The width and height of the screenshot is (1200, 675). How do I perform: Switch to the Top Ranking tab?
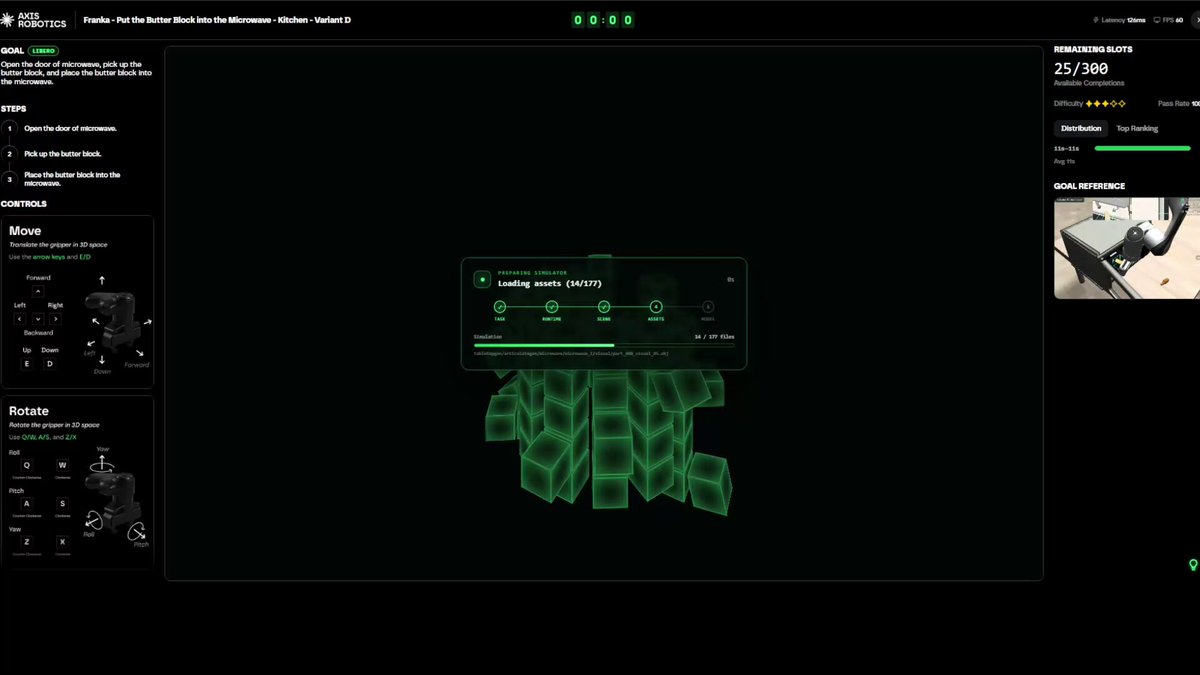click(x=1137, y=128)
